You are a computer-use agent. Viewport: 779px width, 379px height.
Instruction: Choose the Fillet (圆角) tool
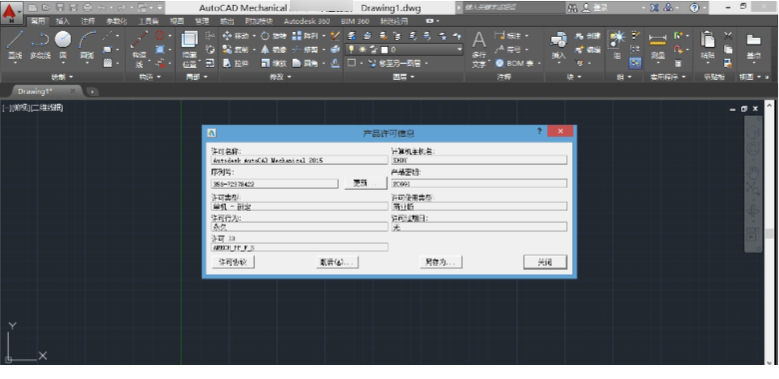305,63
